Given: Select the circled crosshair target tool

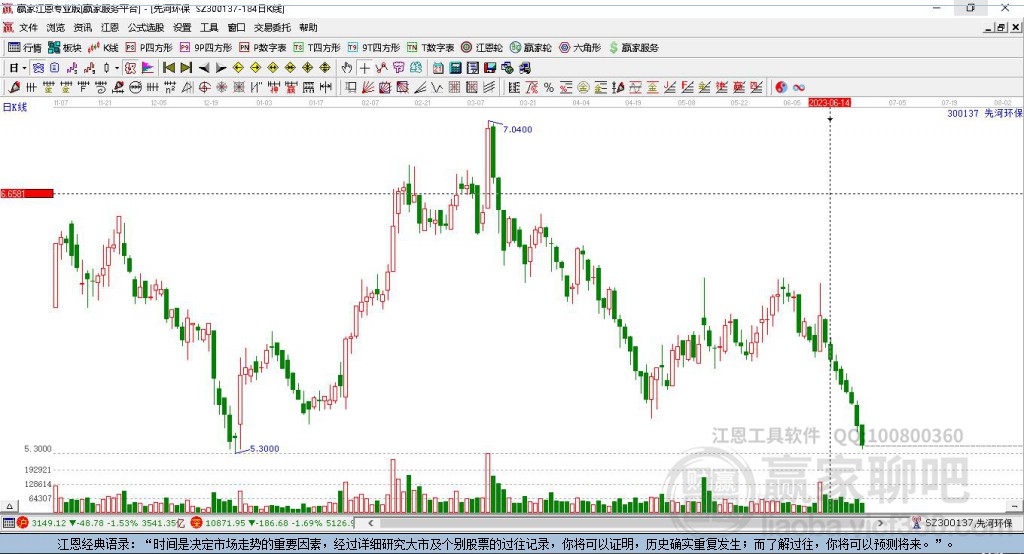Looking at the screenshot, I should 205,88.
